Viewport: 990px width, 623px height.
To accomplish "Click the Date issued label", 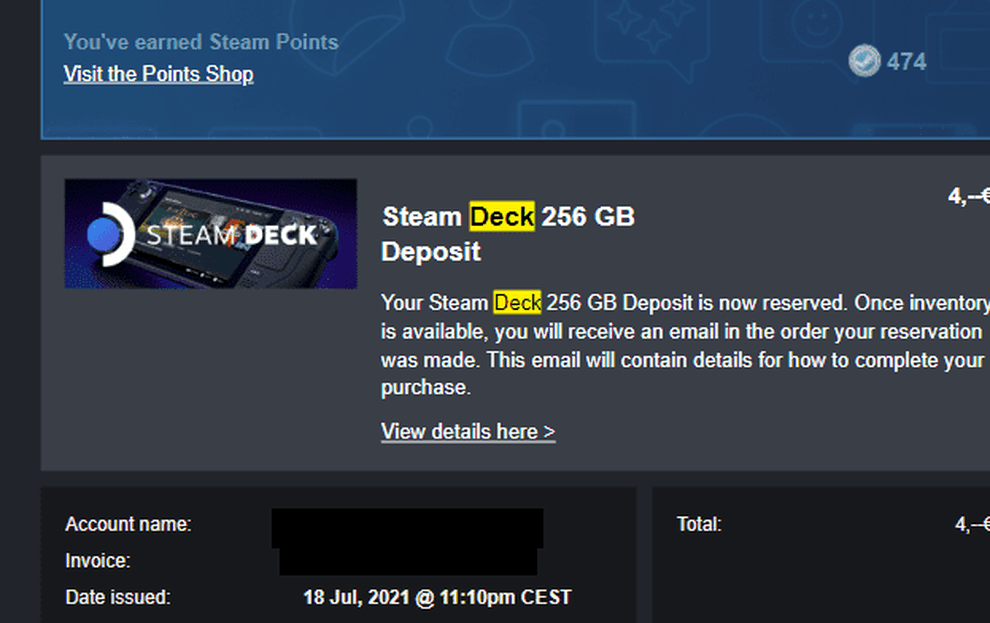I will tap(118, 597).
